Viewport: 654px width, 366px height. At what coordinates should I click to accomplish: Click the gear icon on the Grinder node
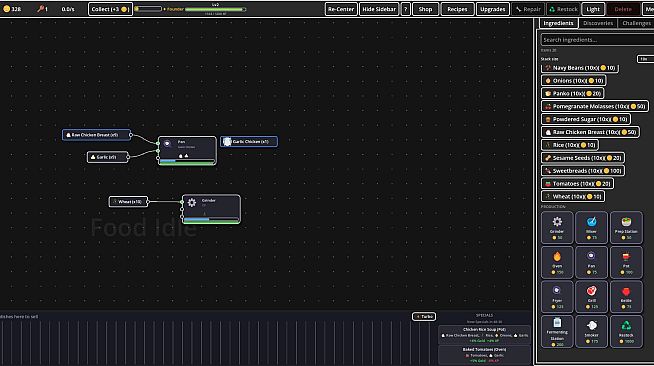191,203
